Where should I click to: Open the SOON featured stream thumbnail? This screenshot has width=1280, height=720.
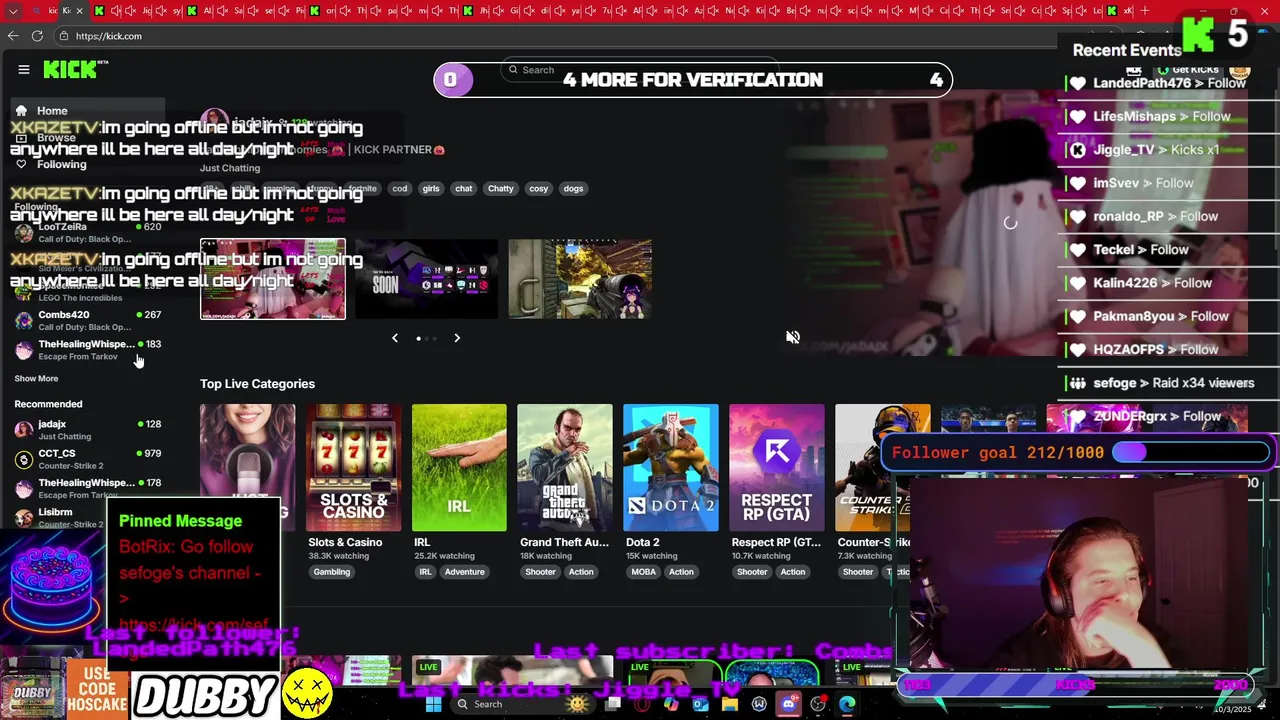426,279
